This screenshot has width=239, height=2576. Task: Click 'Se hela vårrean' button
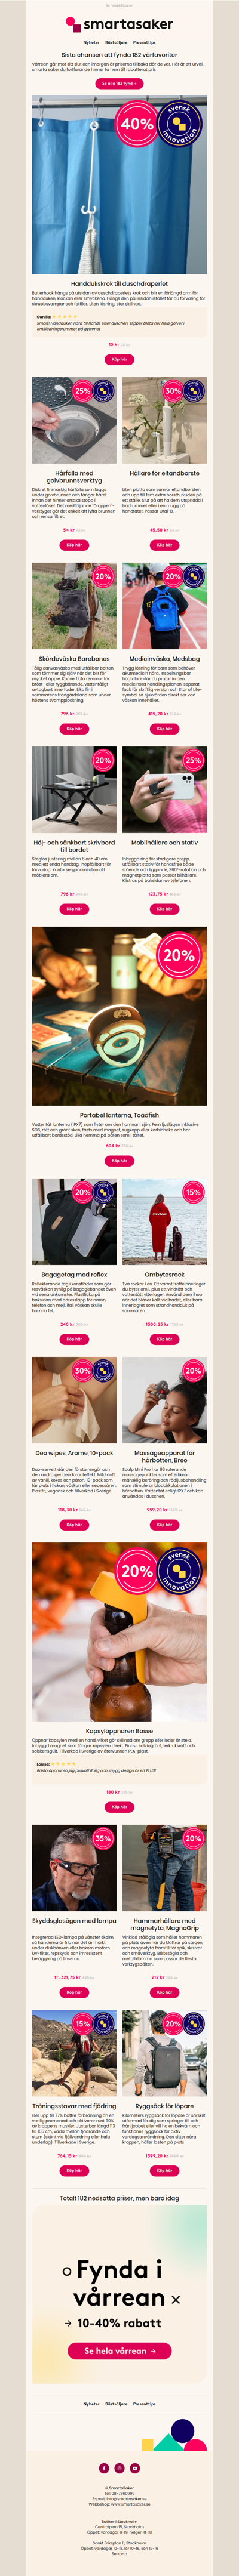click(119, 2351)
